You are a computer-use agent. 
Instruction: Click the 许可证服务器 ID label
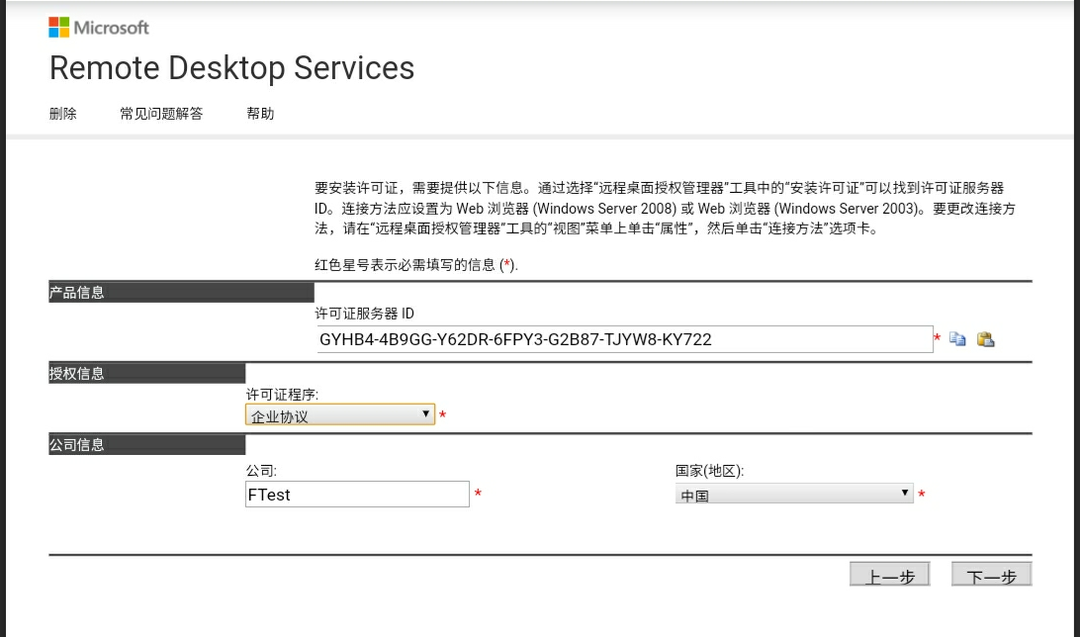(x=364, y=314)
